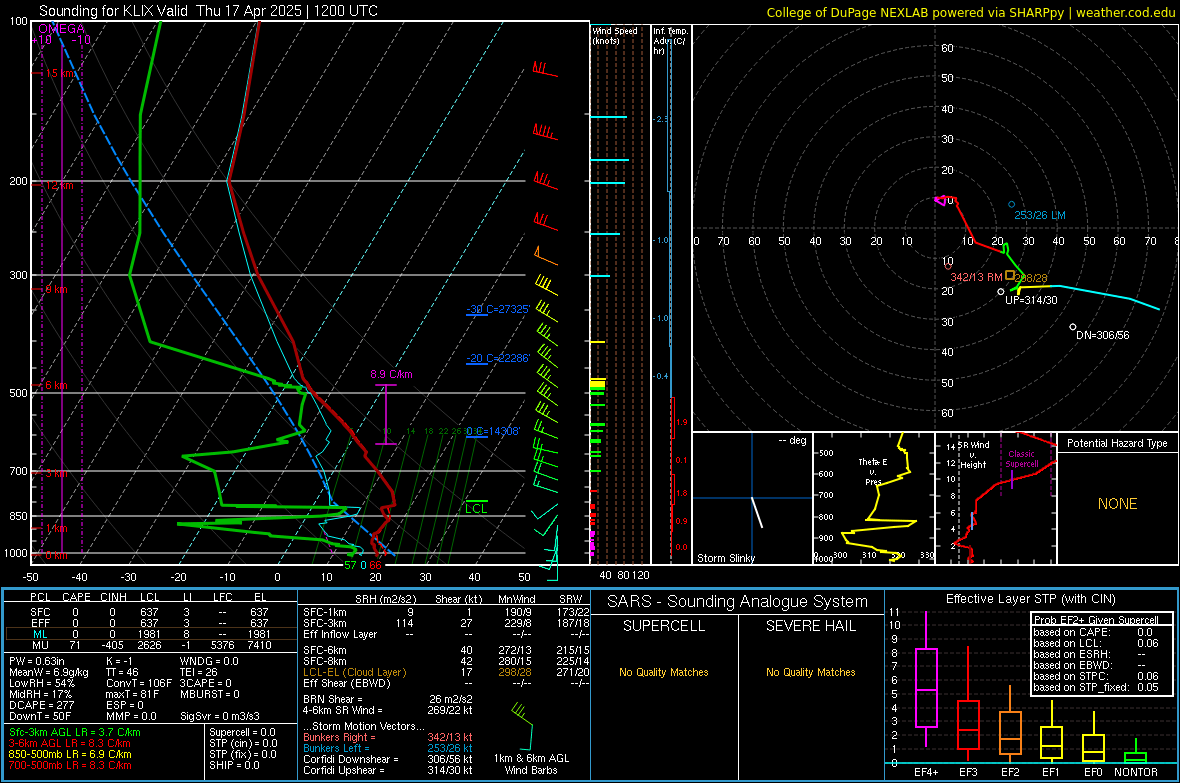Click the purple 'Classic Supercell' label
Image resolution: width=1180 pixels, height=783 pixels.
tap(1022, 459)
